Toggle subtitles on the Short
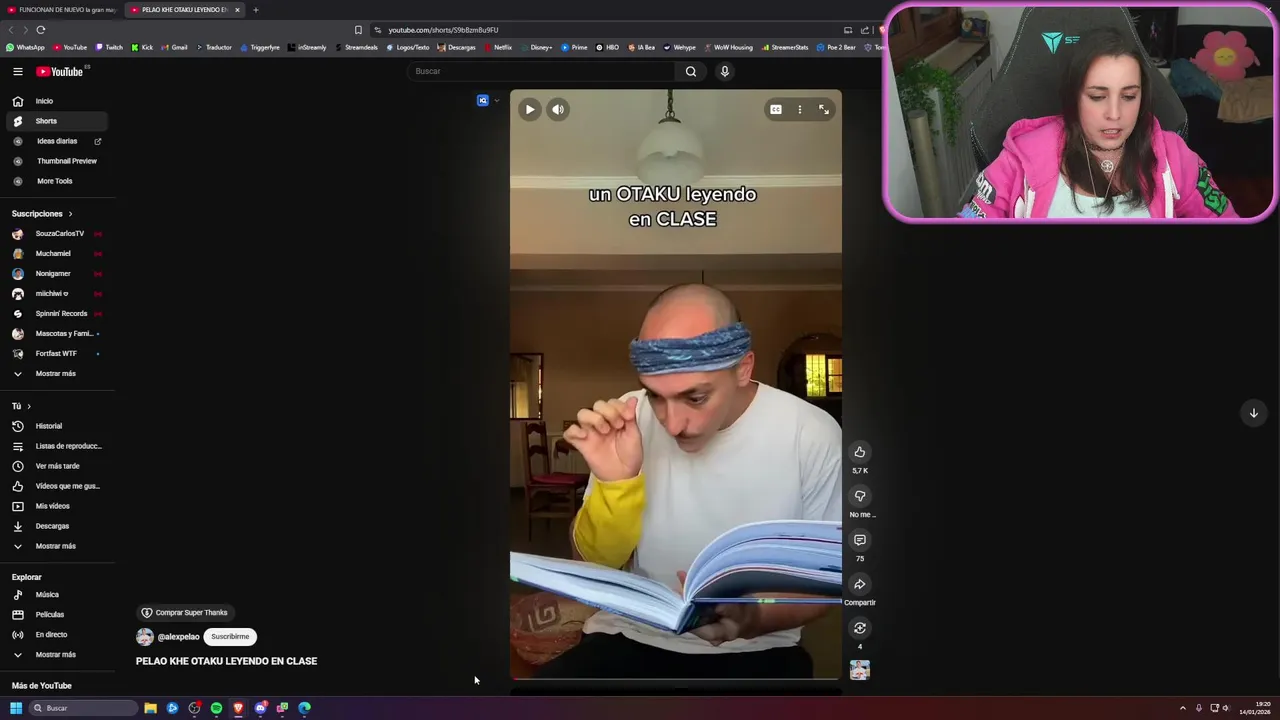The height and width of the screenshot is (720, 1280). coord(776,110)
